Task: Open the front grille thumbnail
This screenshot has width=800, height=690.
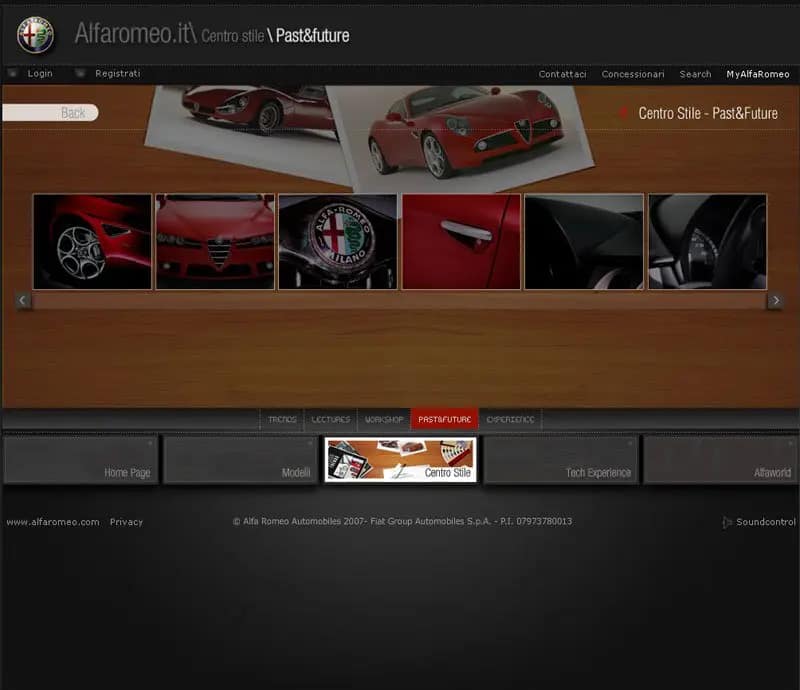Action: pos(215,241)
